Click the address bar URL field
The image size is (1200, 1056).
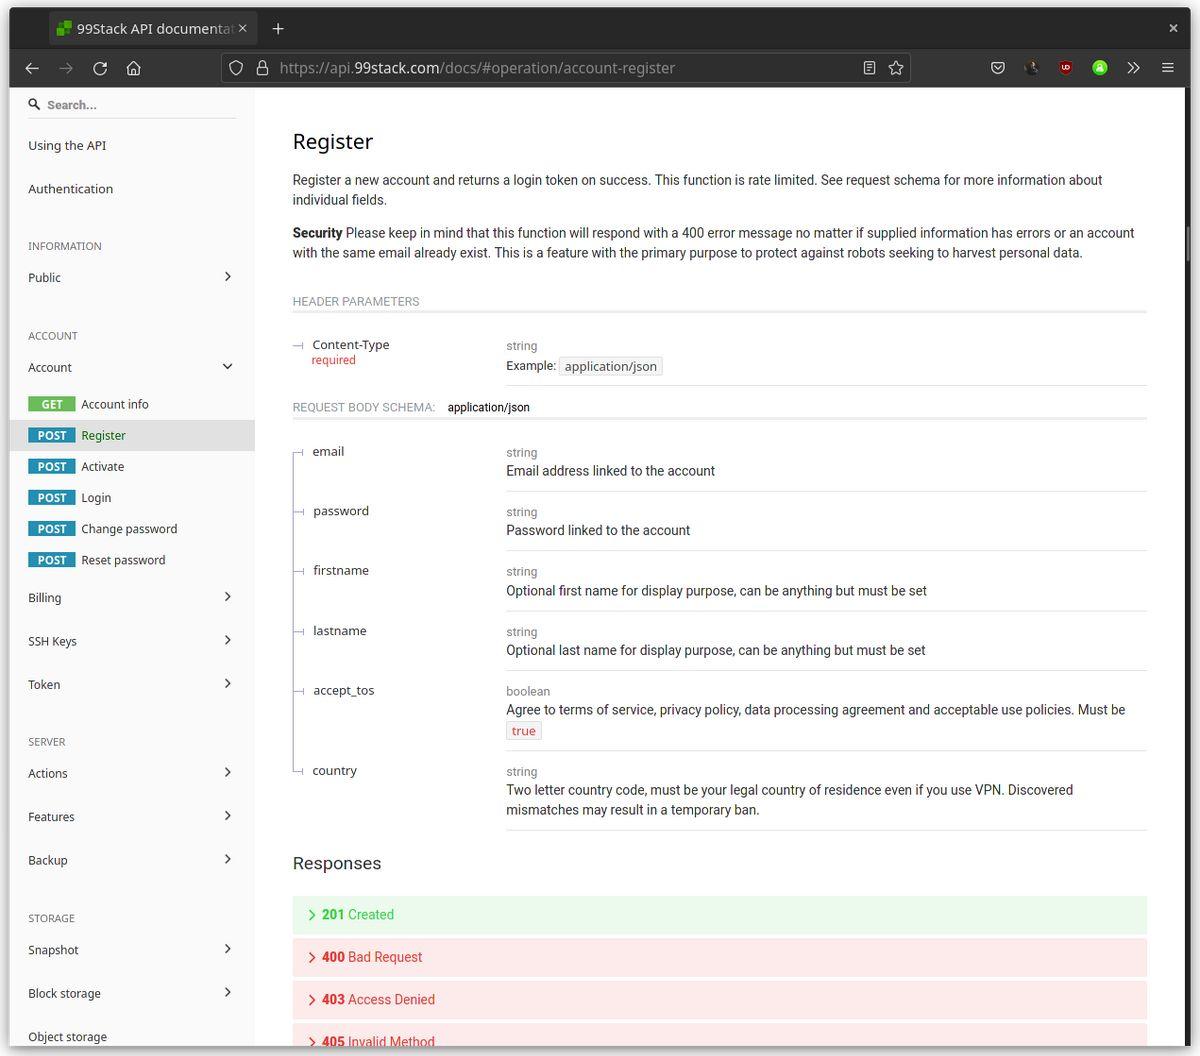[565, 68]
